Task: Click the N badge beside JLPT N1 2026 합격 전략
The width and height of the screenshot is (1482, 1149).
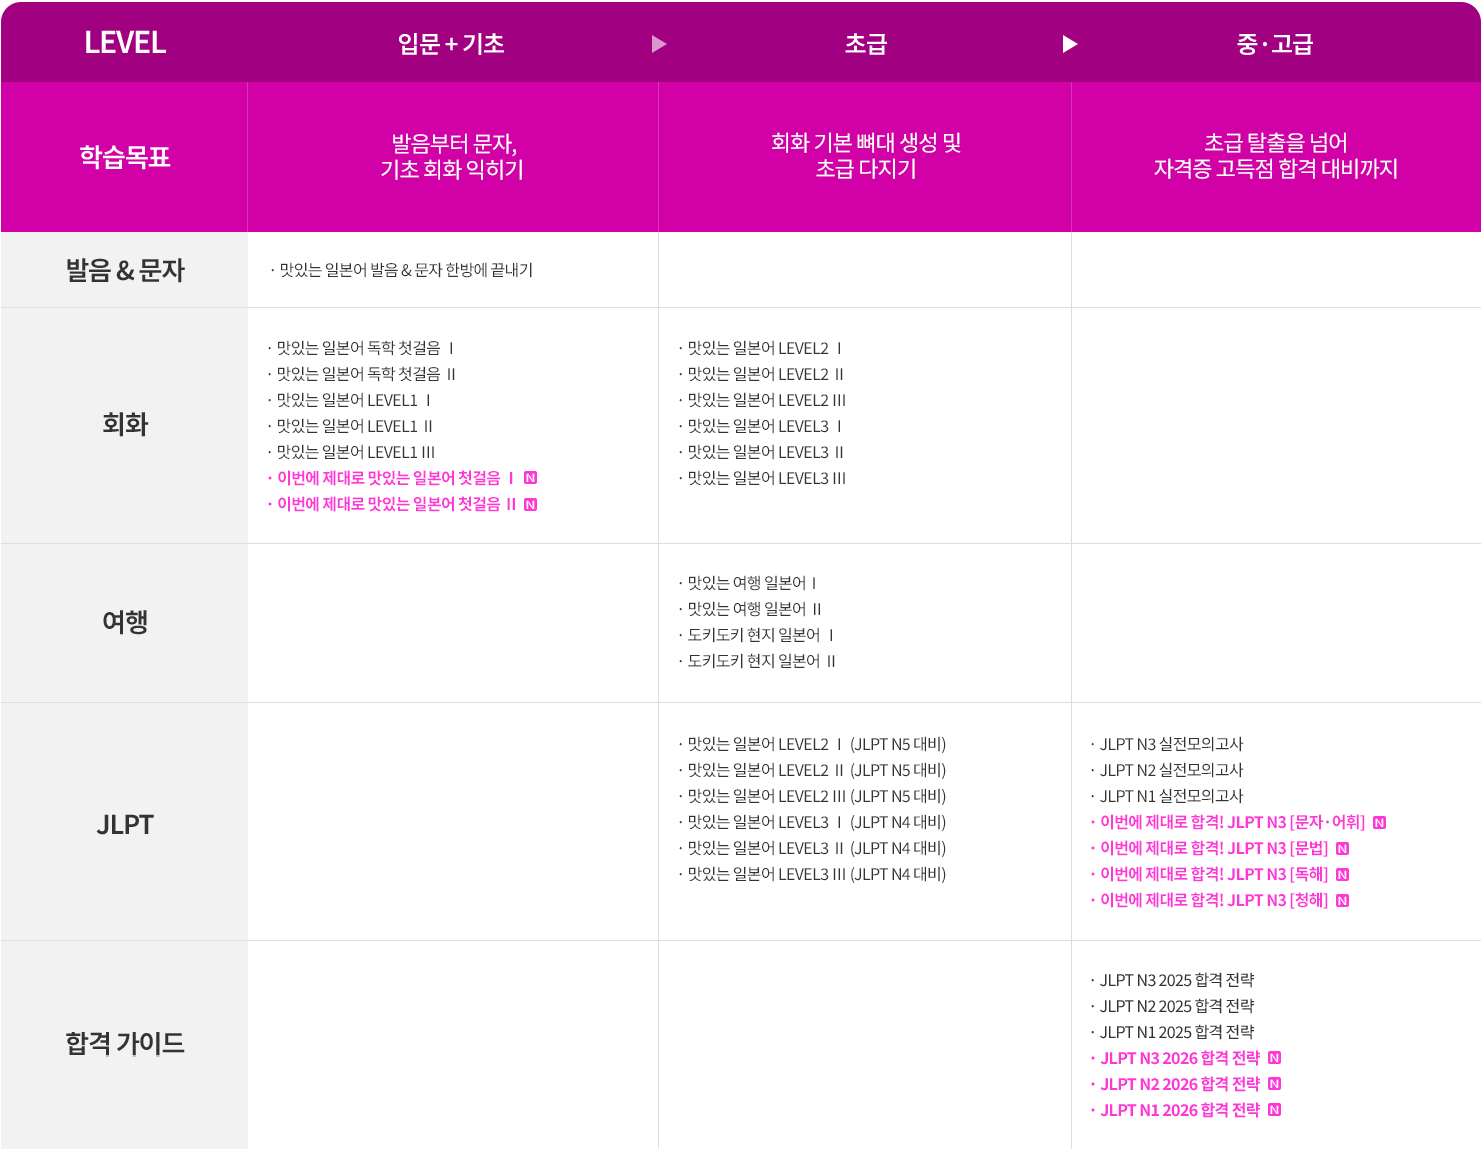Action: point(1275,1110)
